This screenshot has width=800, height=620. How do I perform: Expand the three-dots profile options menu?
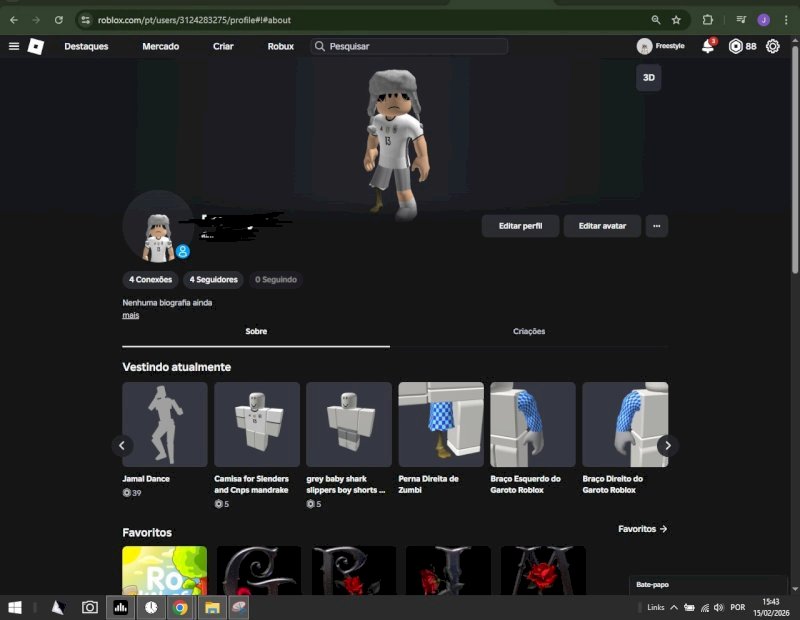(656, 226)
